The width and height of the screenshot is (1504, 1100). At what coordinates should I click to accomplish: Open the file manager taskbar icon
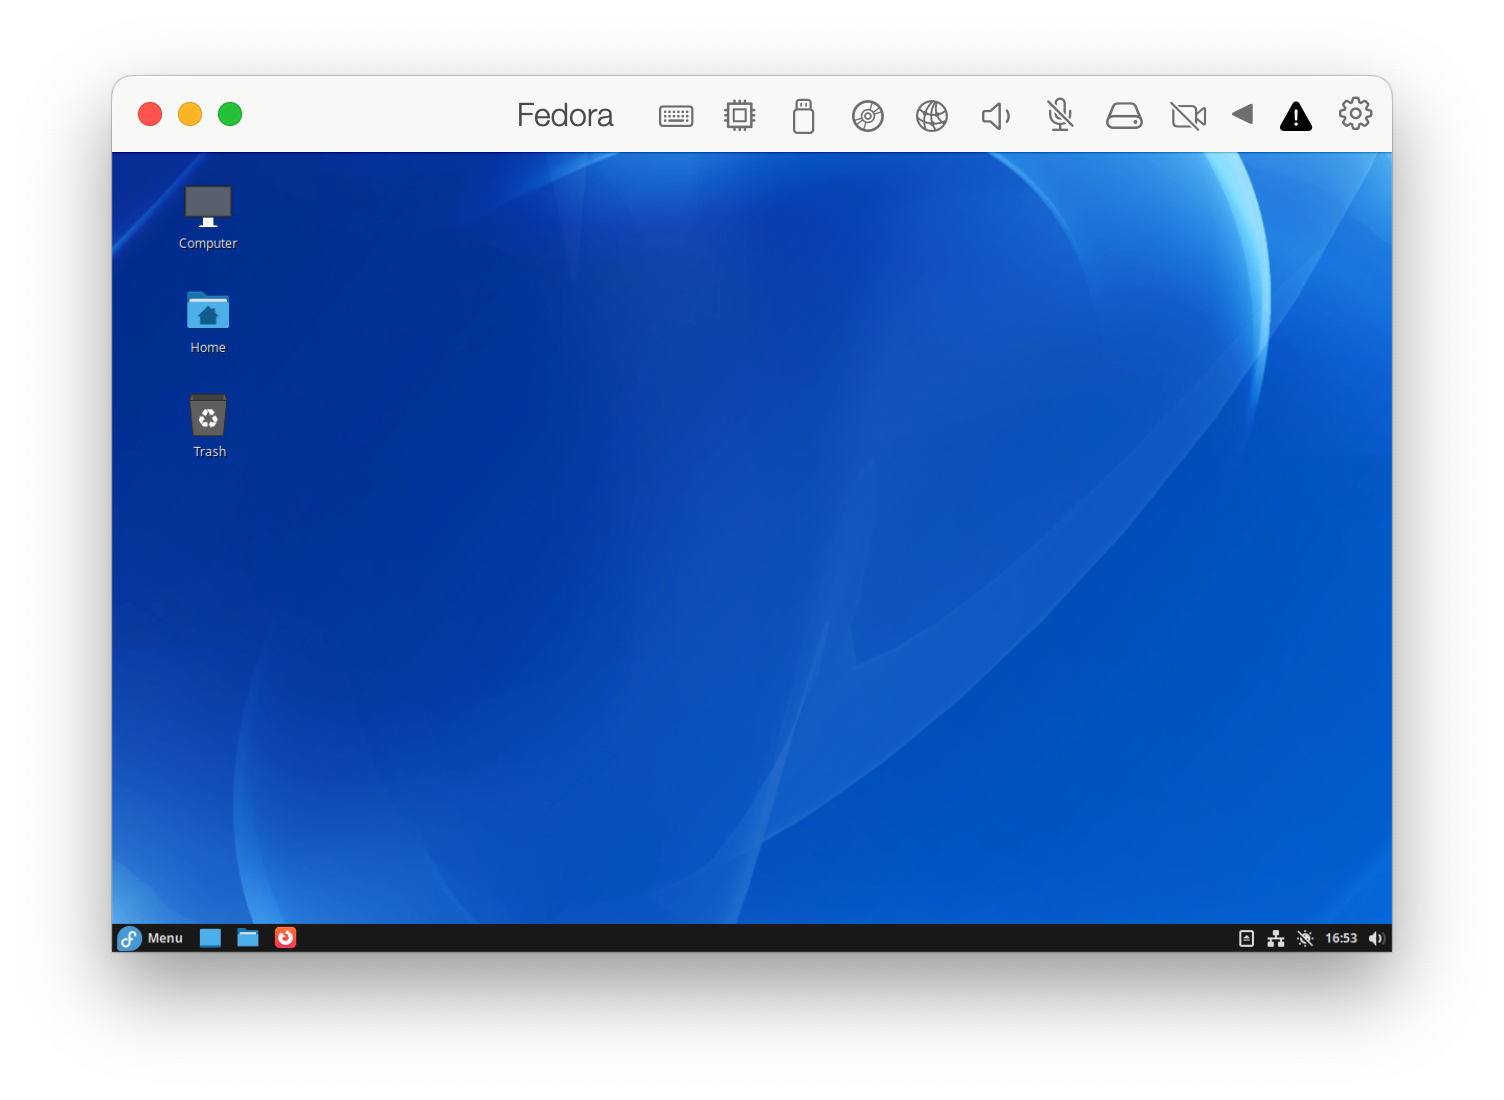click(x=248, y=938)
